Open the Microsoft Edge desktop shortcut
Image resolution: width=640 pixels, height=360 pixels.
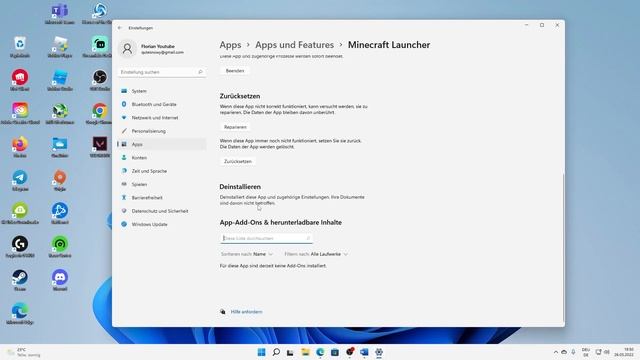tap(20, 314)
